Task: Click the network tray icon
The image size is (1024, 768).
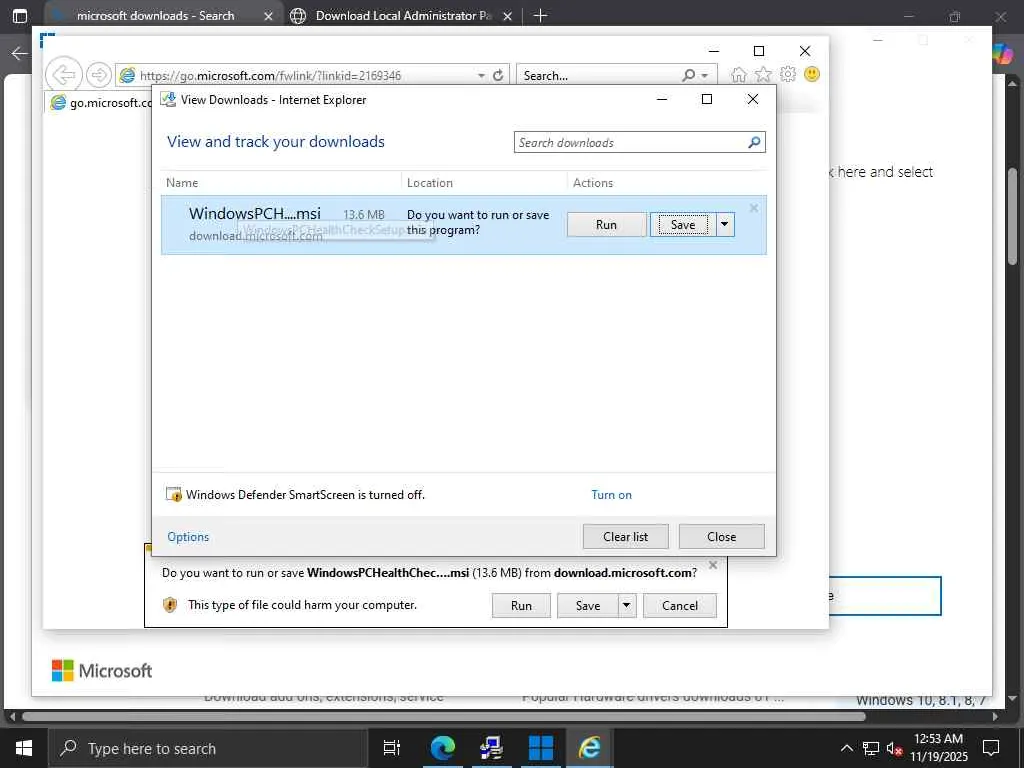Action: (871, 748)
